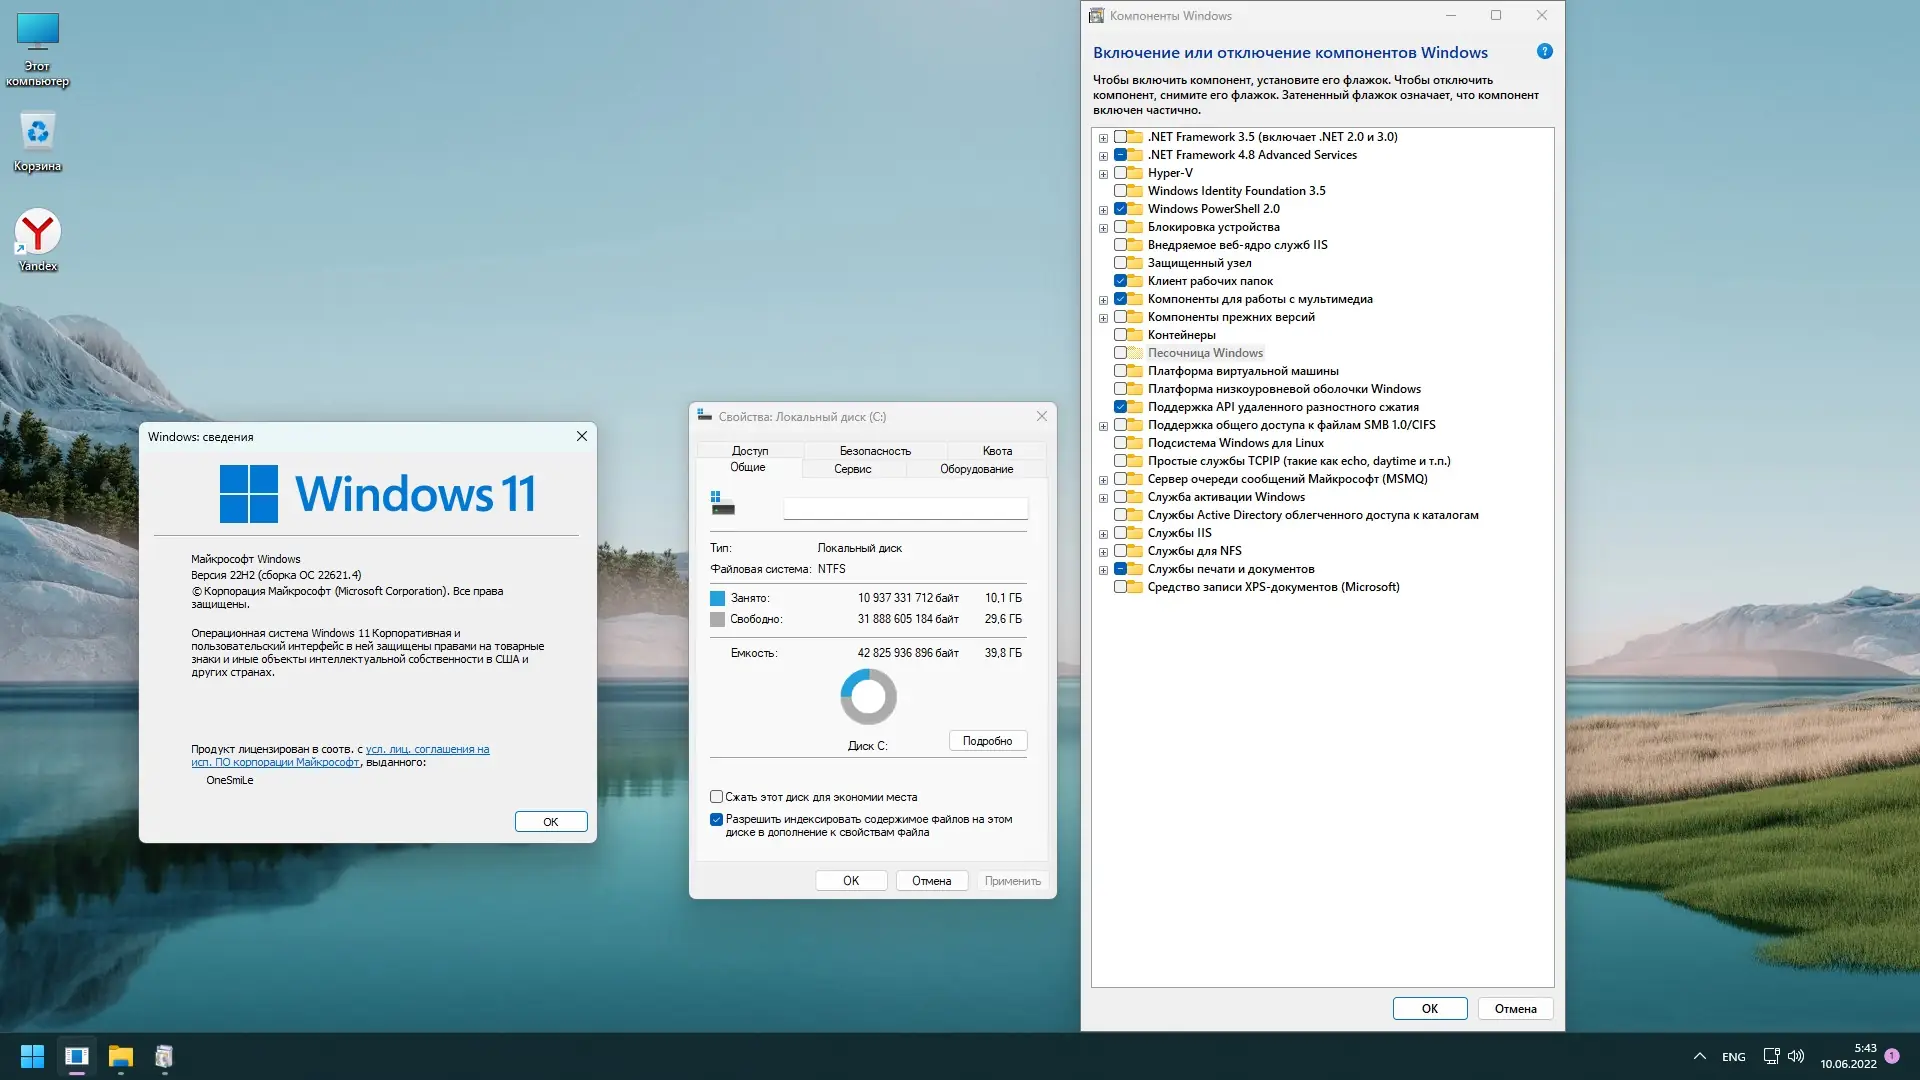Viewport: 1920px width, 1080px height.
Task: Expand the .NET Framework 3.5 node
Action: click(1103, 138)
